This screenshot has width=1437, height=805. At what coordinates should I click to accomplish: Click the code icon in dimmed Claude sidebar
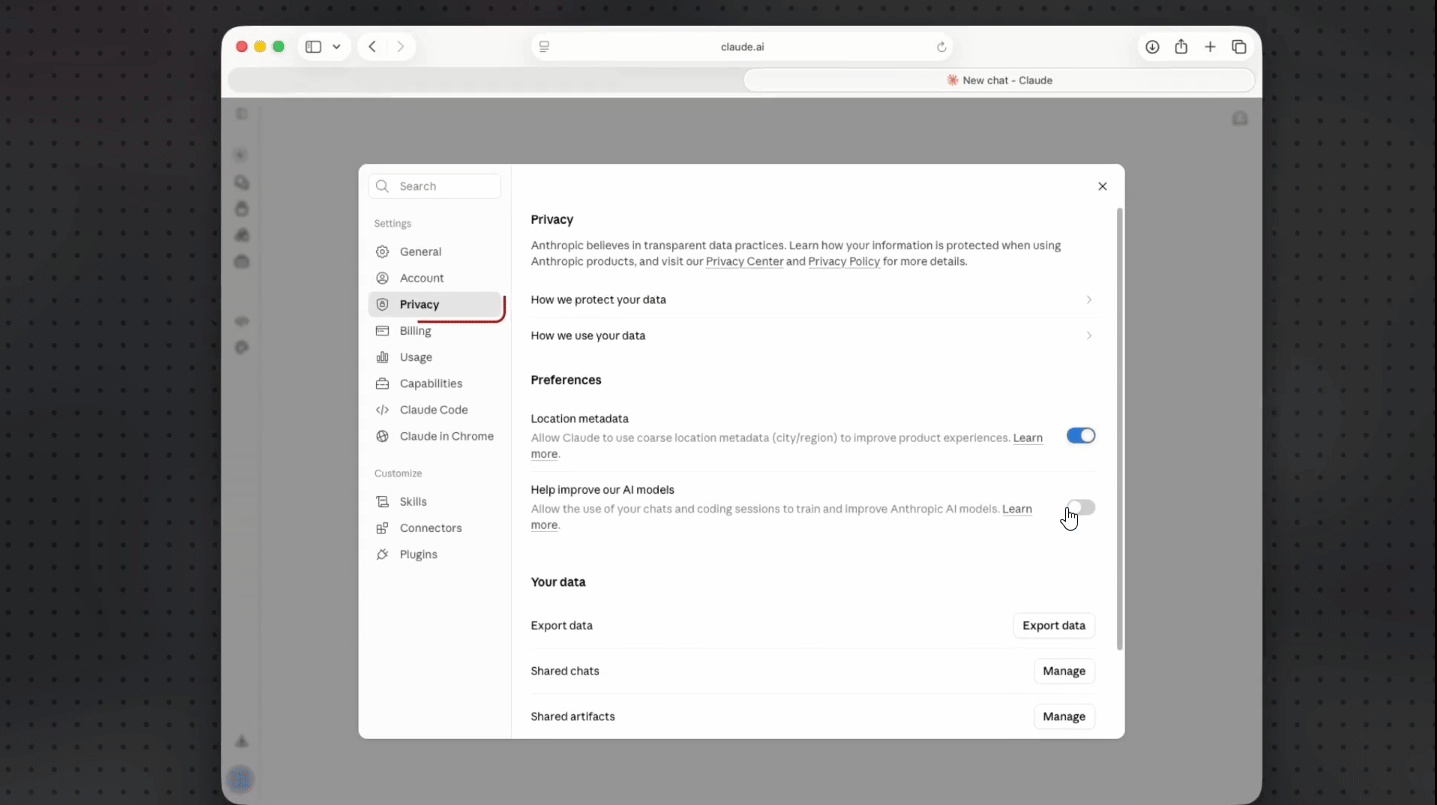point(241,321)
